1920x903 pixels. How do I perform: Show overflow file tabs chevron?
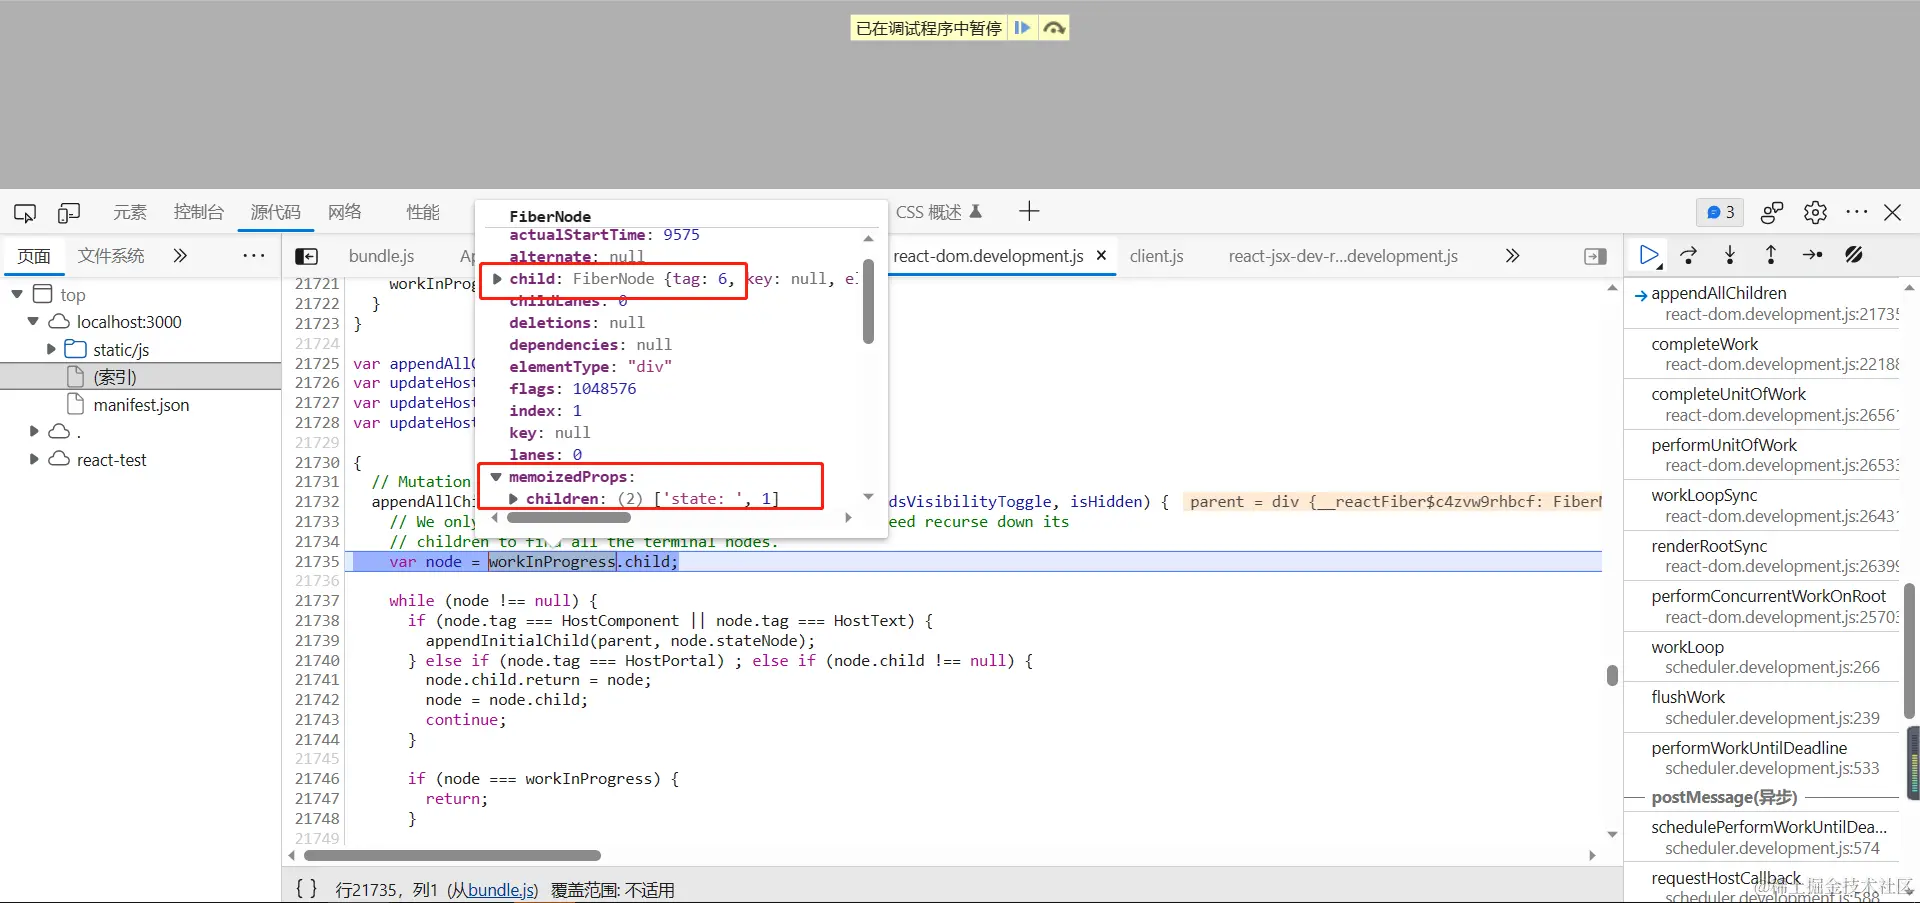(1512, 256)
